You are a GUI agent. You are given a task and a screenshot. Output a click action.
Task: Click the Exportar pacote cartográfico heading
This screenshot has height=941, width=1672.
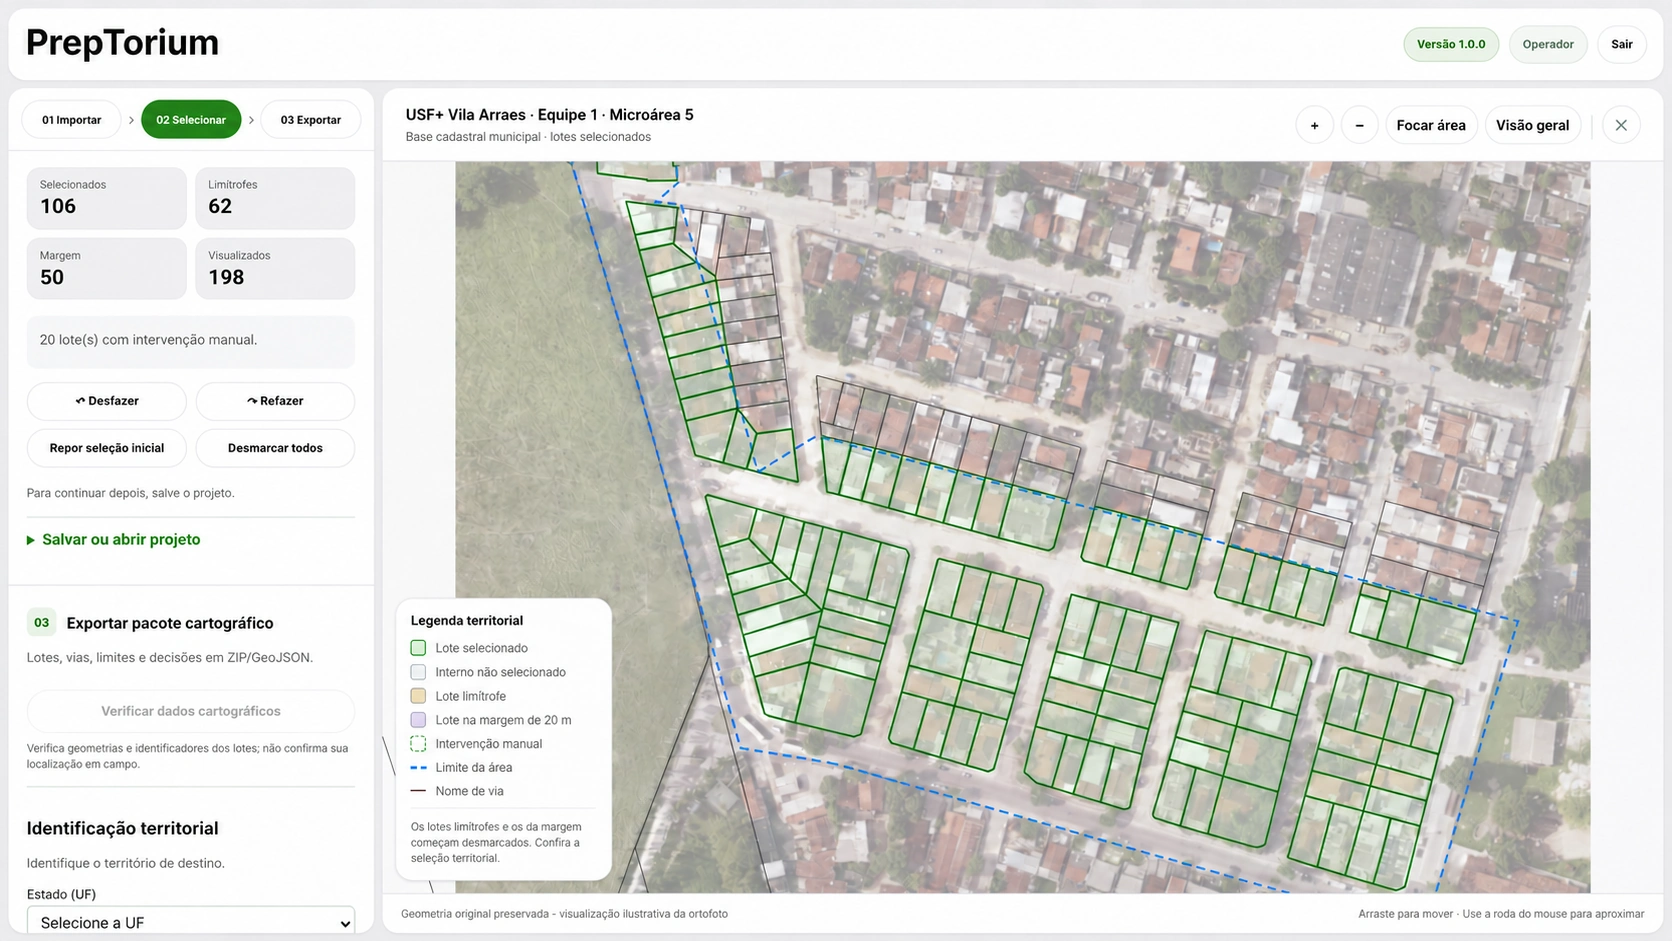coord(170,623)
